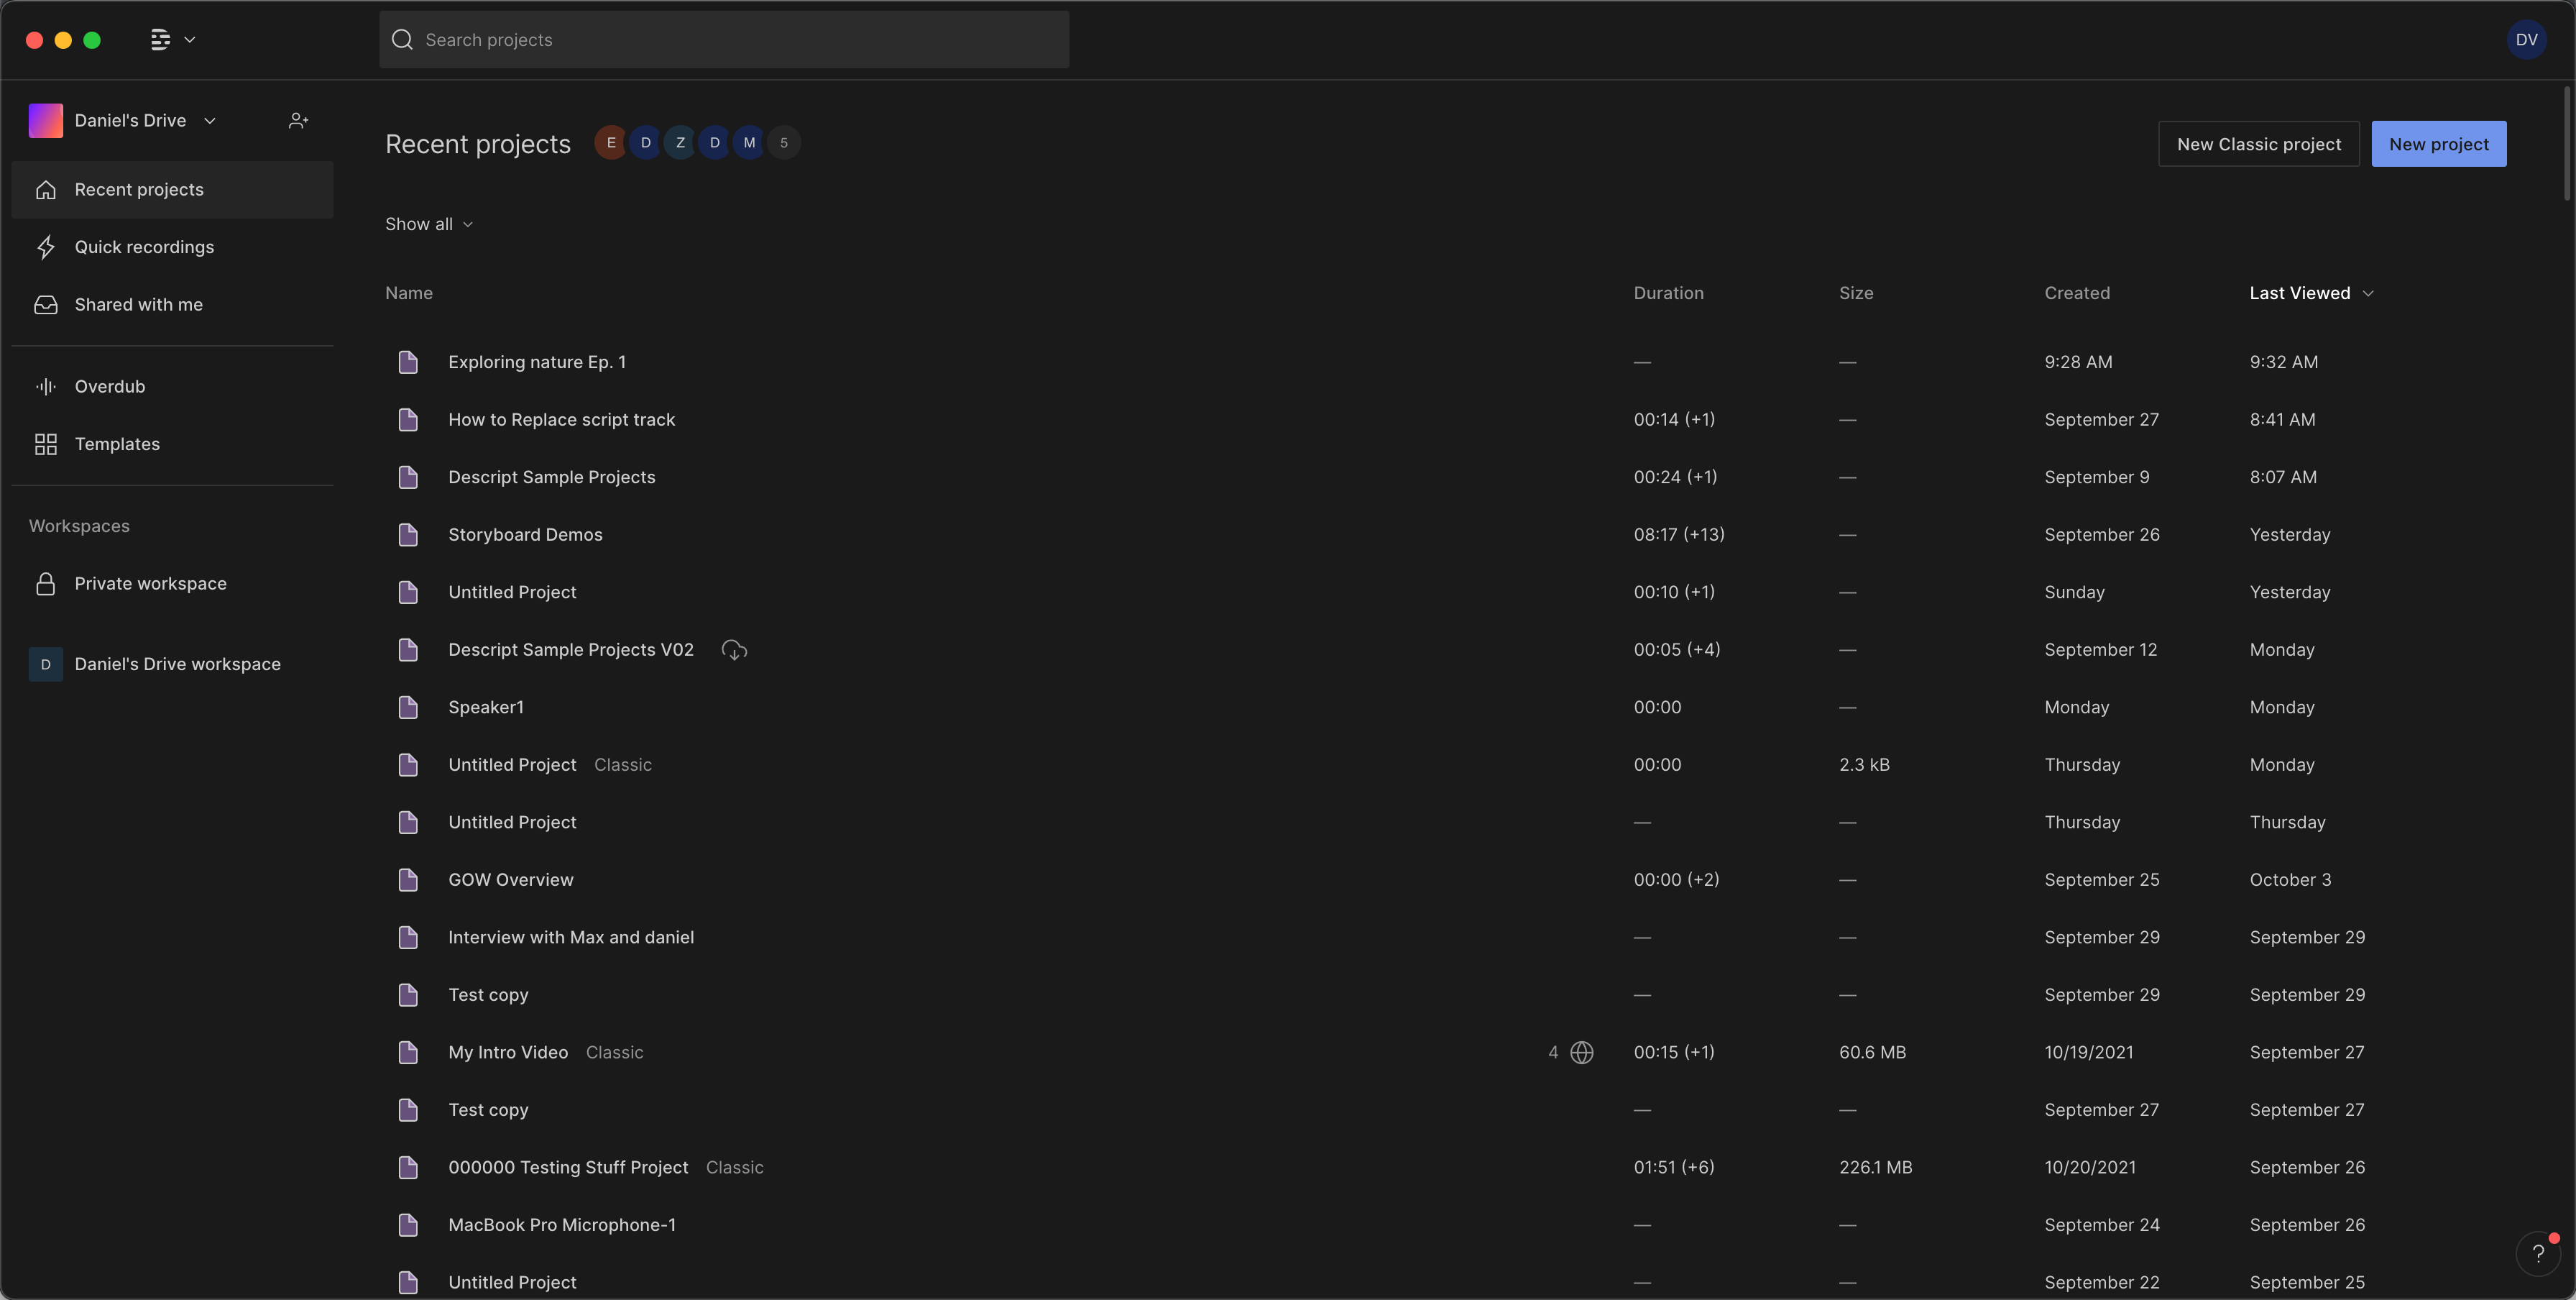Click the file icon for MacBook Pro Microphone-1

tap(408, 1225)
